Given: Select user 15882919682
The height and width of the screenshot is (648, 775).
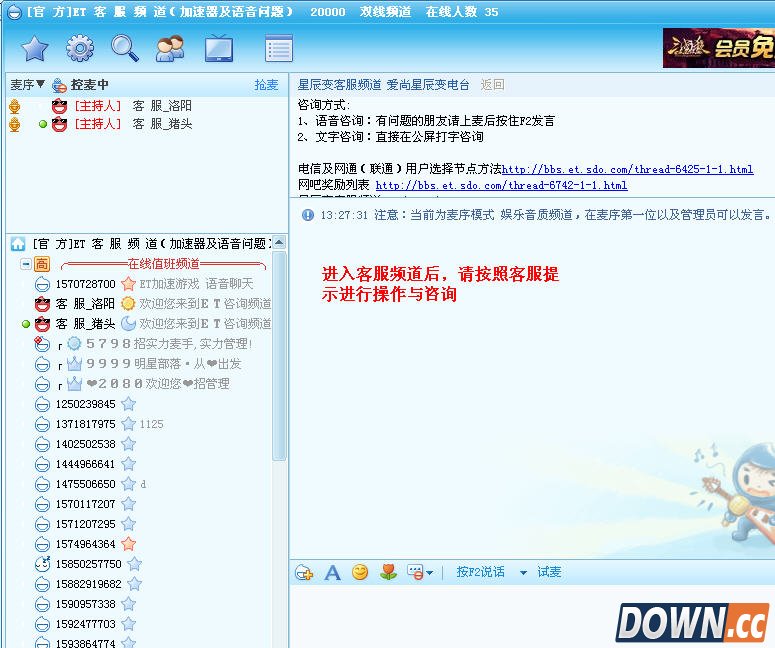Looking at the screenshot, I should [88, 584].
